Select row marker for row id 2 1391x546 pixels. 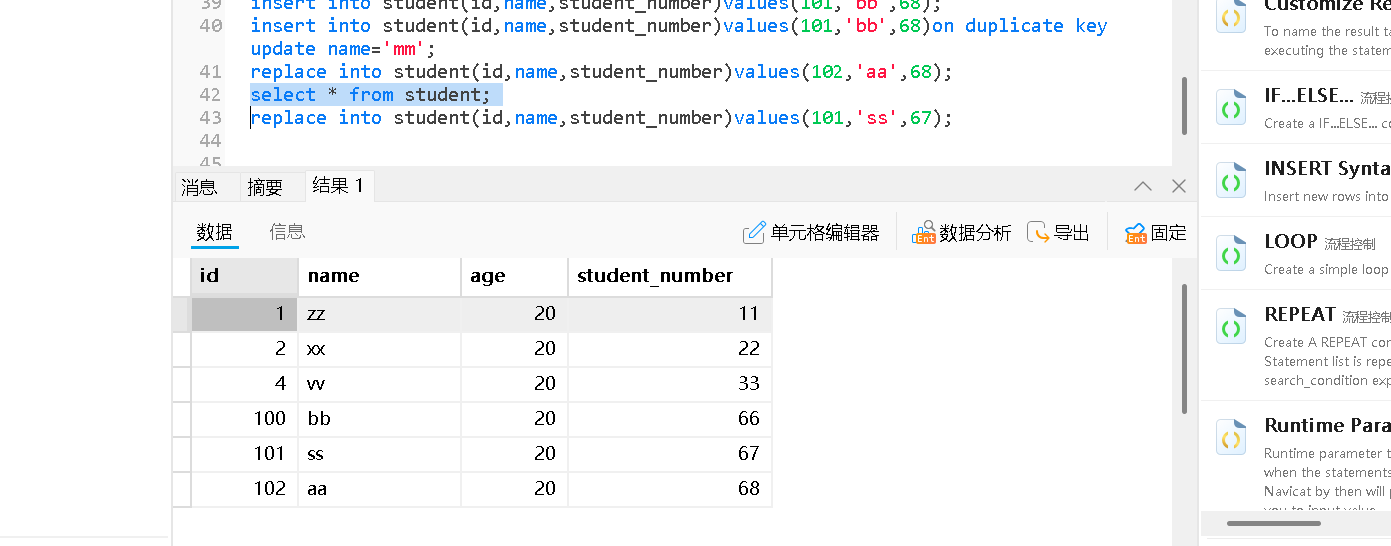(181, 349)
